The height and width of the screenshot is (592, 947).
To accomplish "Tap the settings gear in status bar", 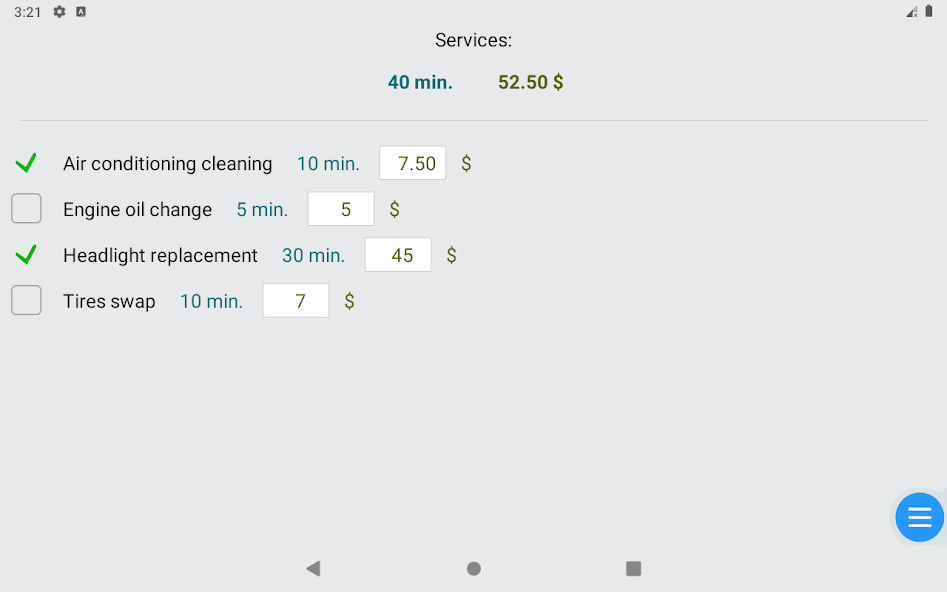I will coord(59,11).
